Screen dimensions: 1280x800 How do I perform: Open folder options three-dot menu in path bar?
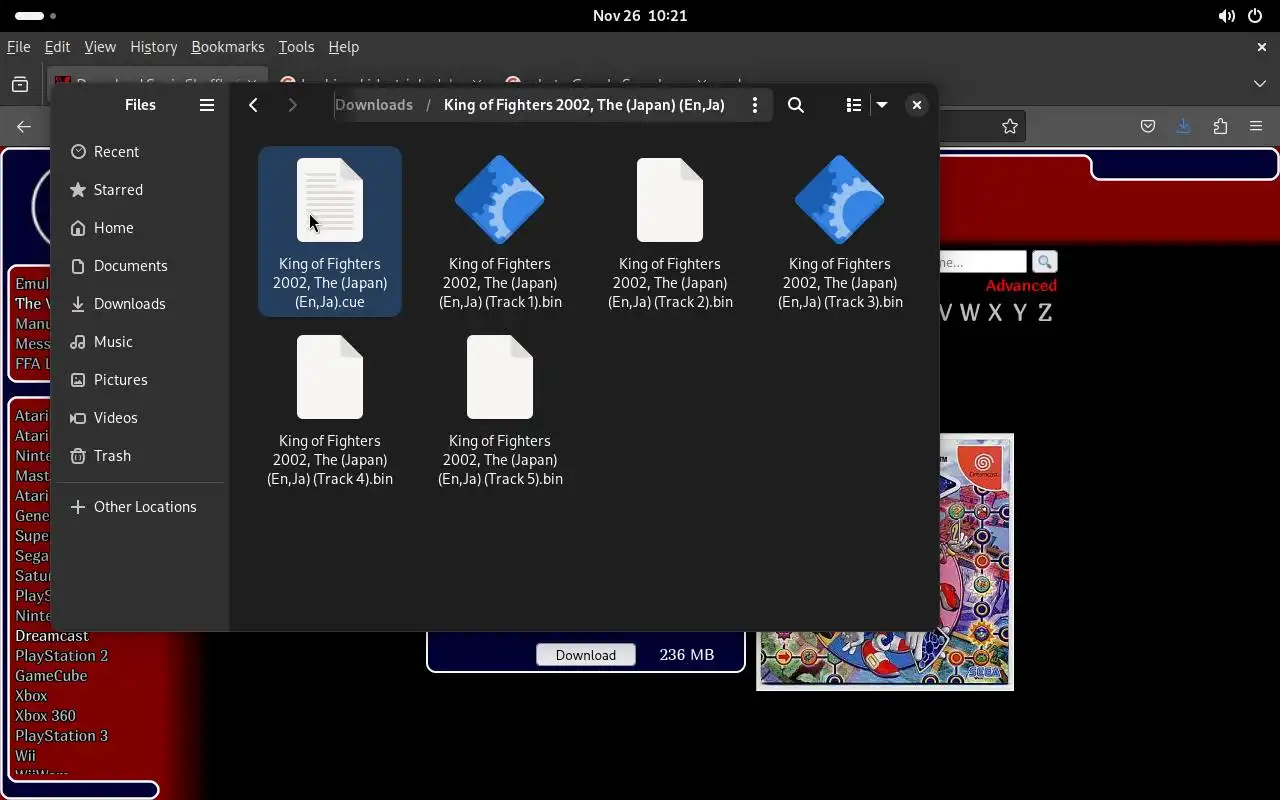point(755,105)
